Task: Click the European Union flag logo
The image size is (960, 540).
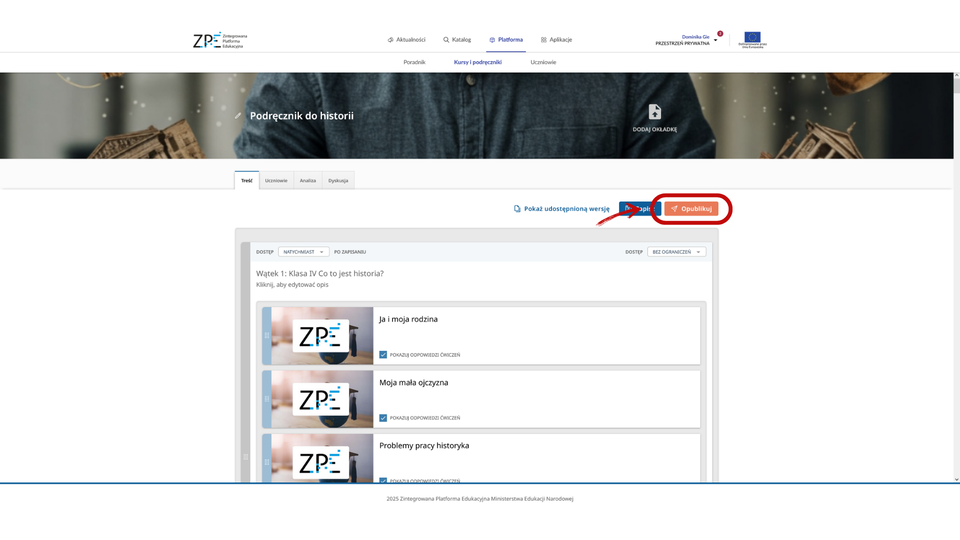Action: click(751, 39)
